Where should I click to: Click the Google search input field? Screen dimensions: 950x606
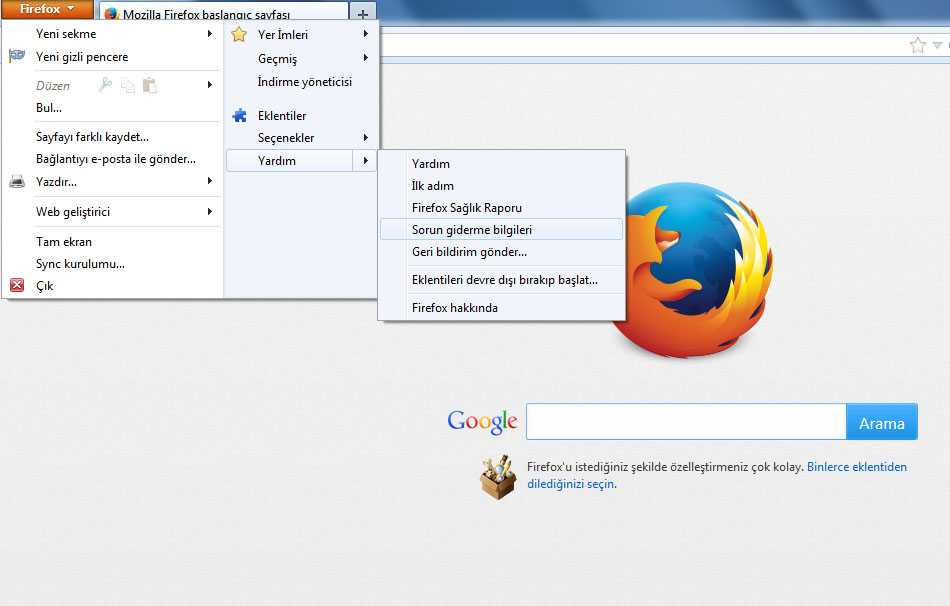tap(686, 422)
